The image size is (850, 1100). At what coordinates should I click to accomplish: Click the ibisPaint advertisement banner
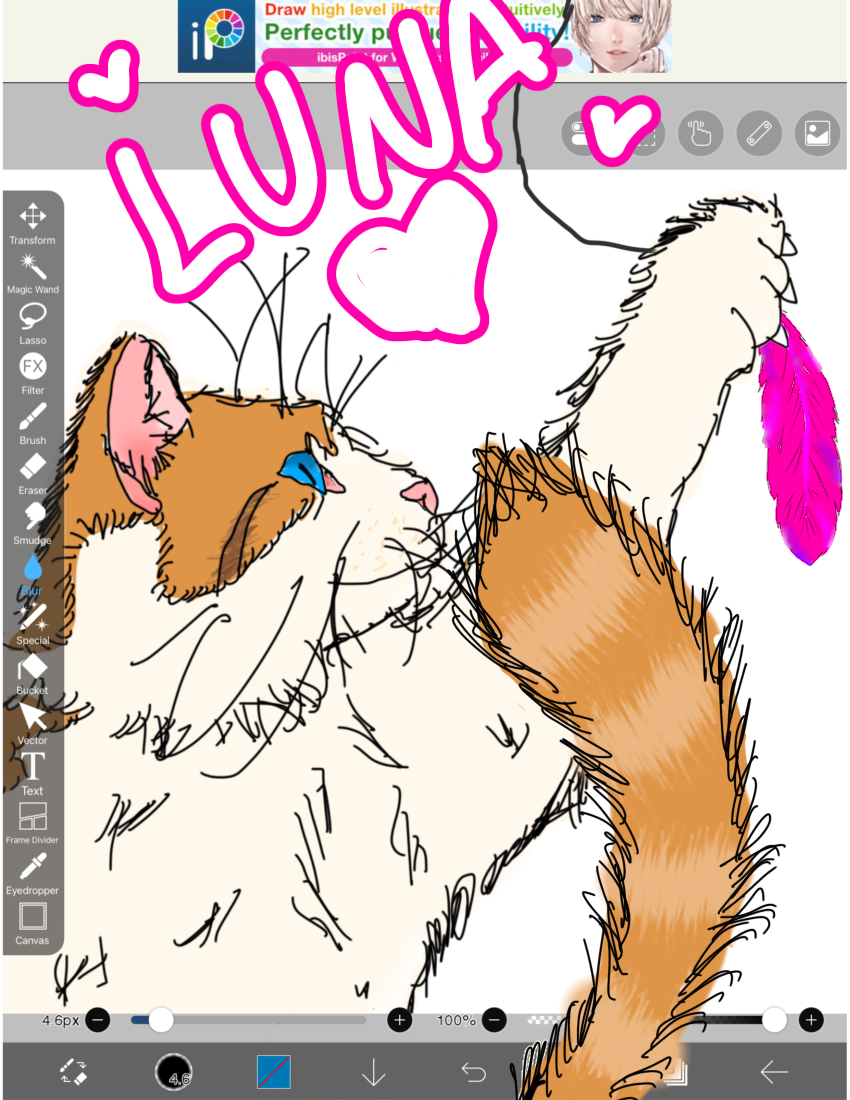pyautogui.click(x=424, y=37)
